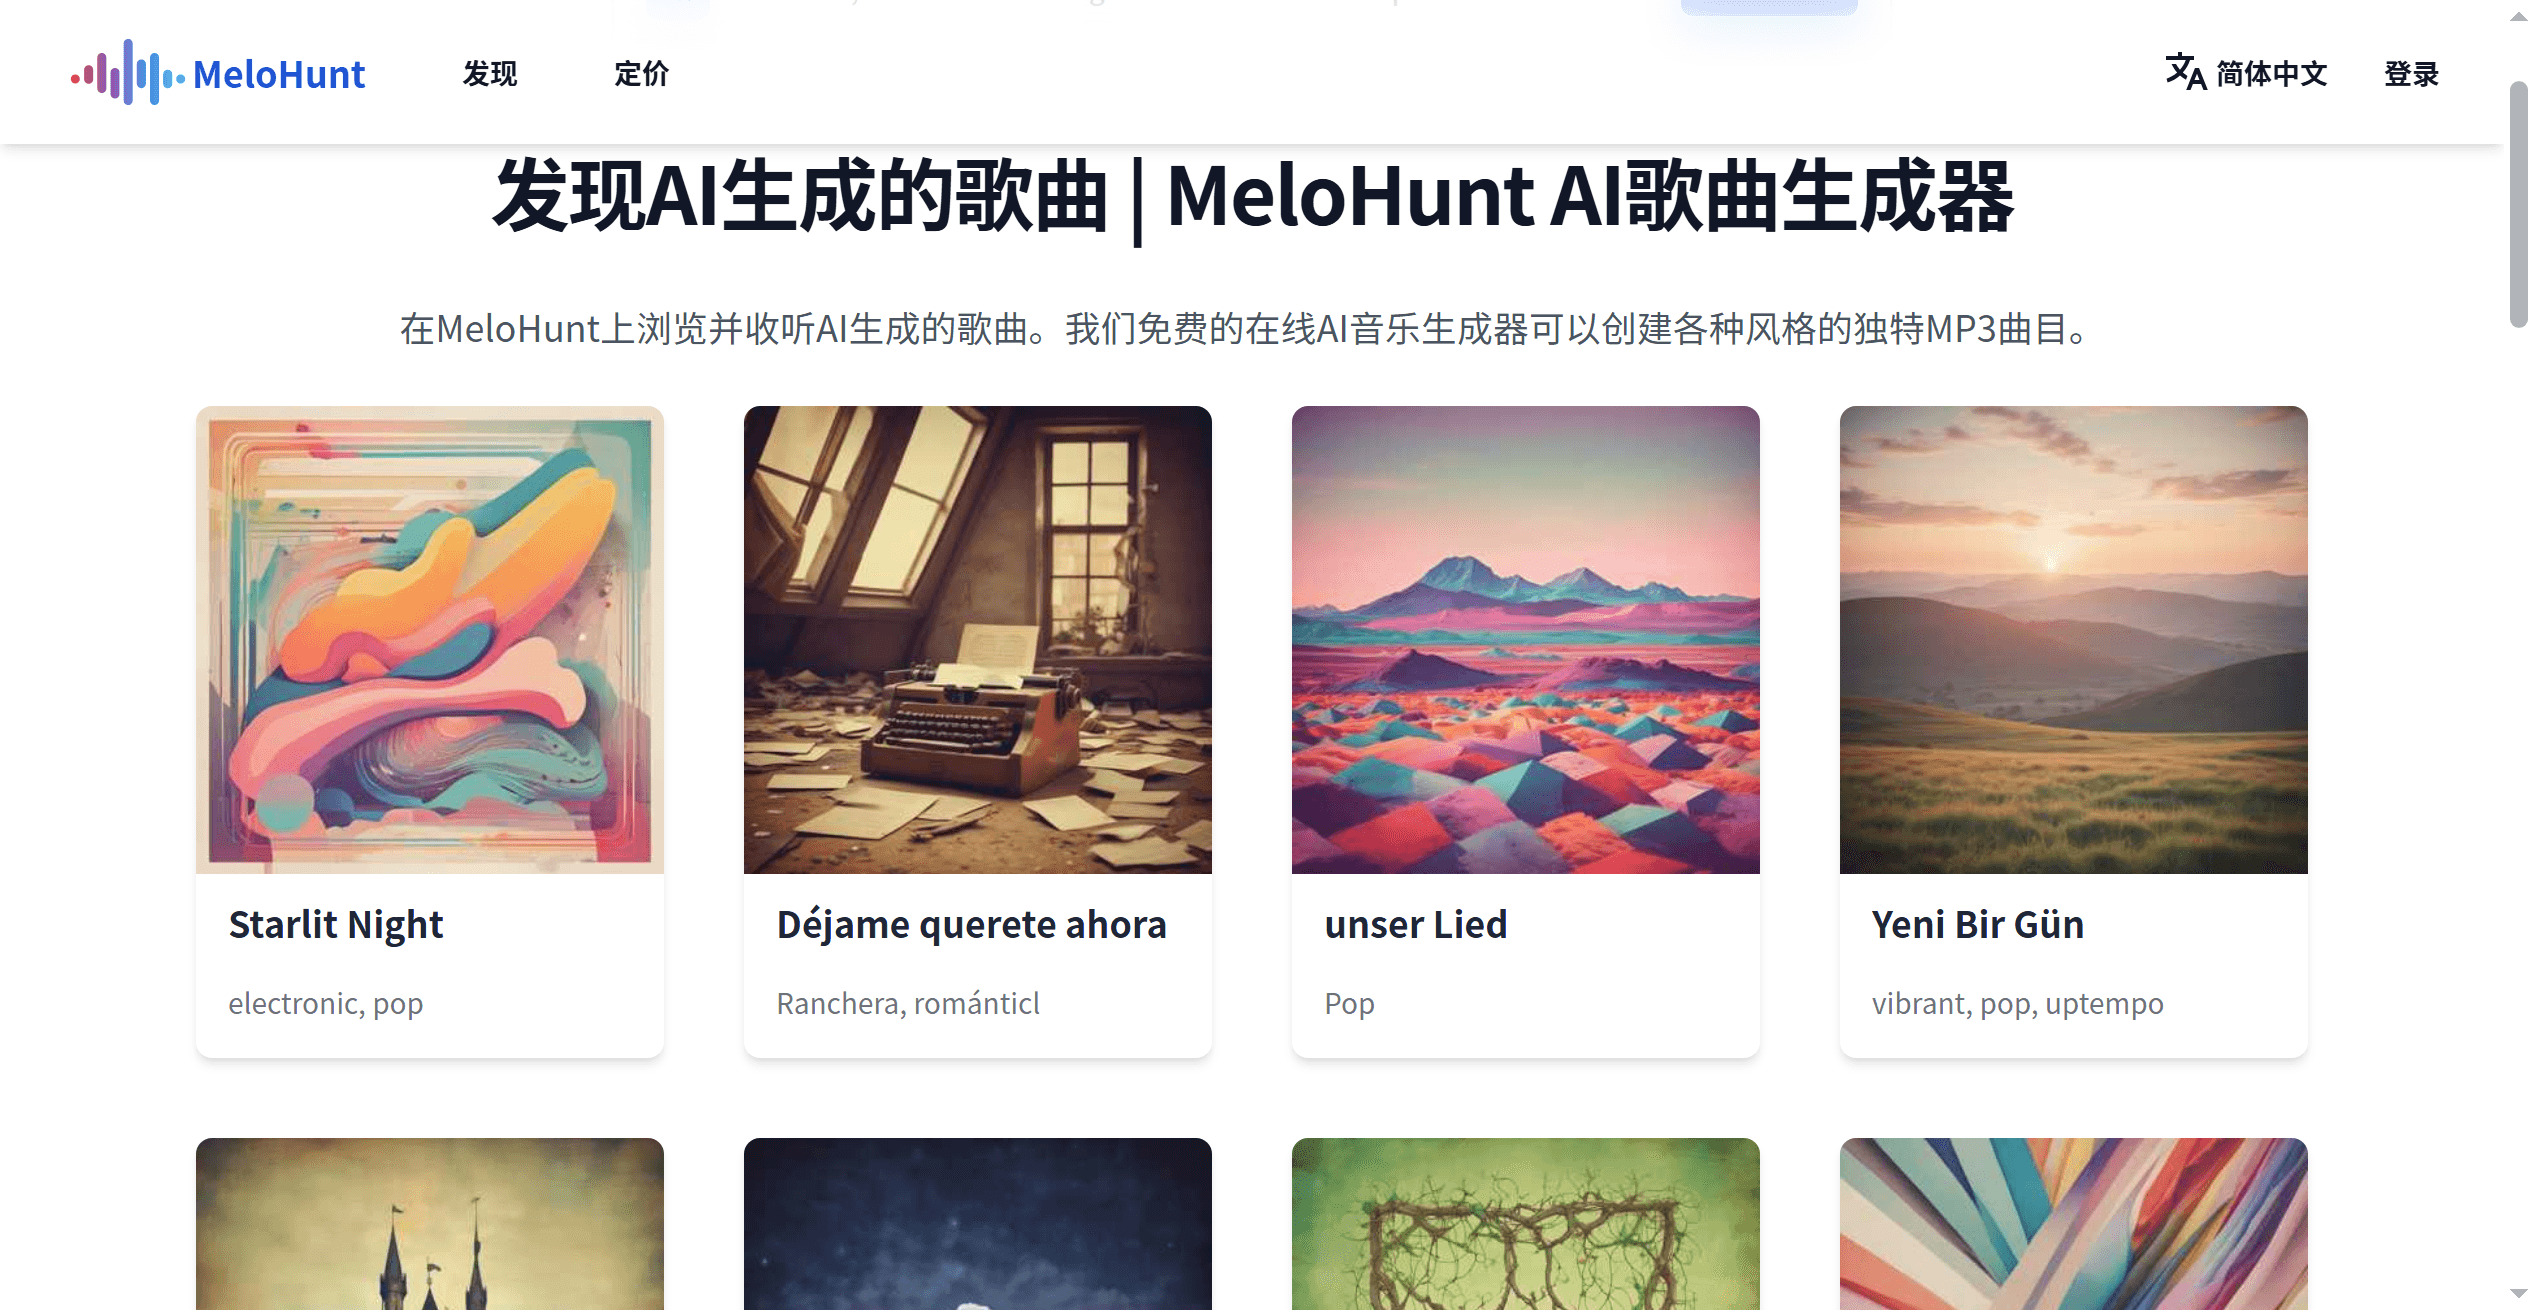Open the typewriter cover for Déjame querete ahora
This screenshot has height=1310, width=2534.
(x=978, y=640)
